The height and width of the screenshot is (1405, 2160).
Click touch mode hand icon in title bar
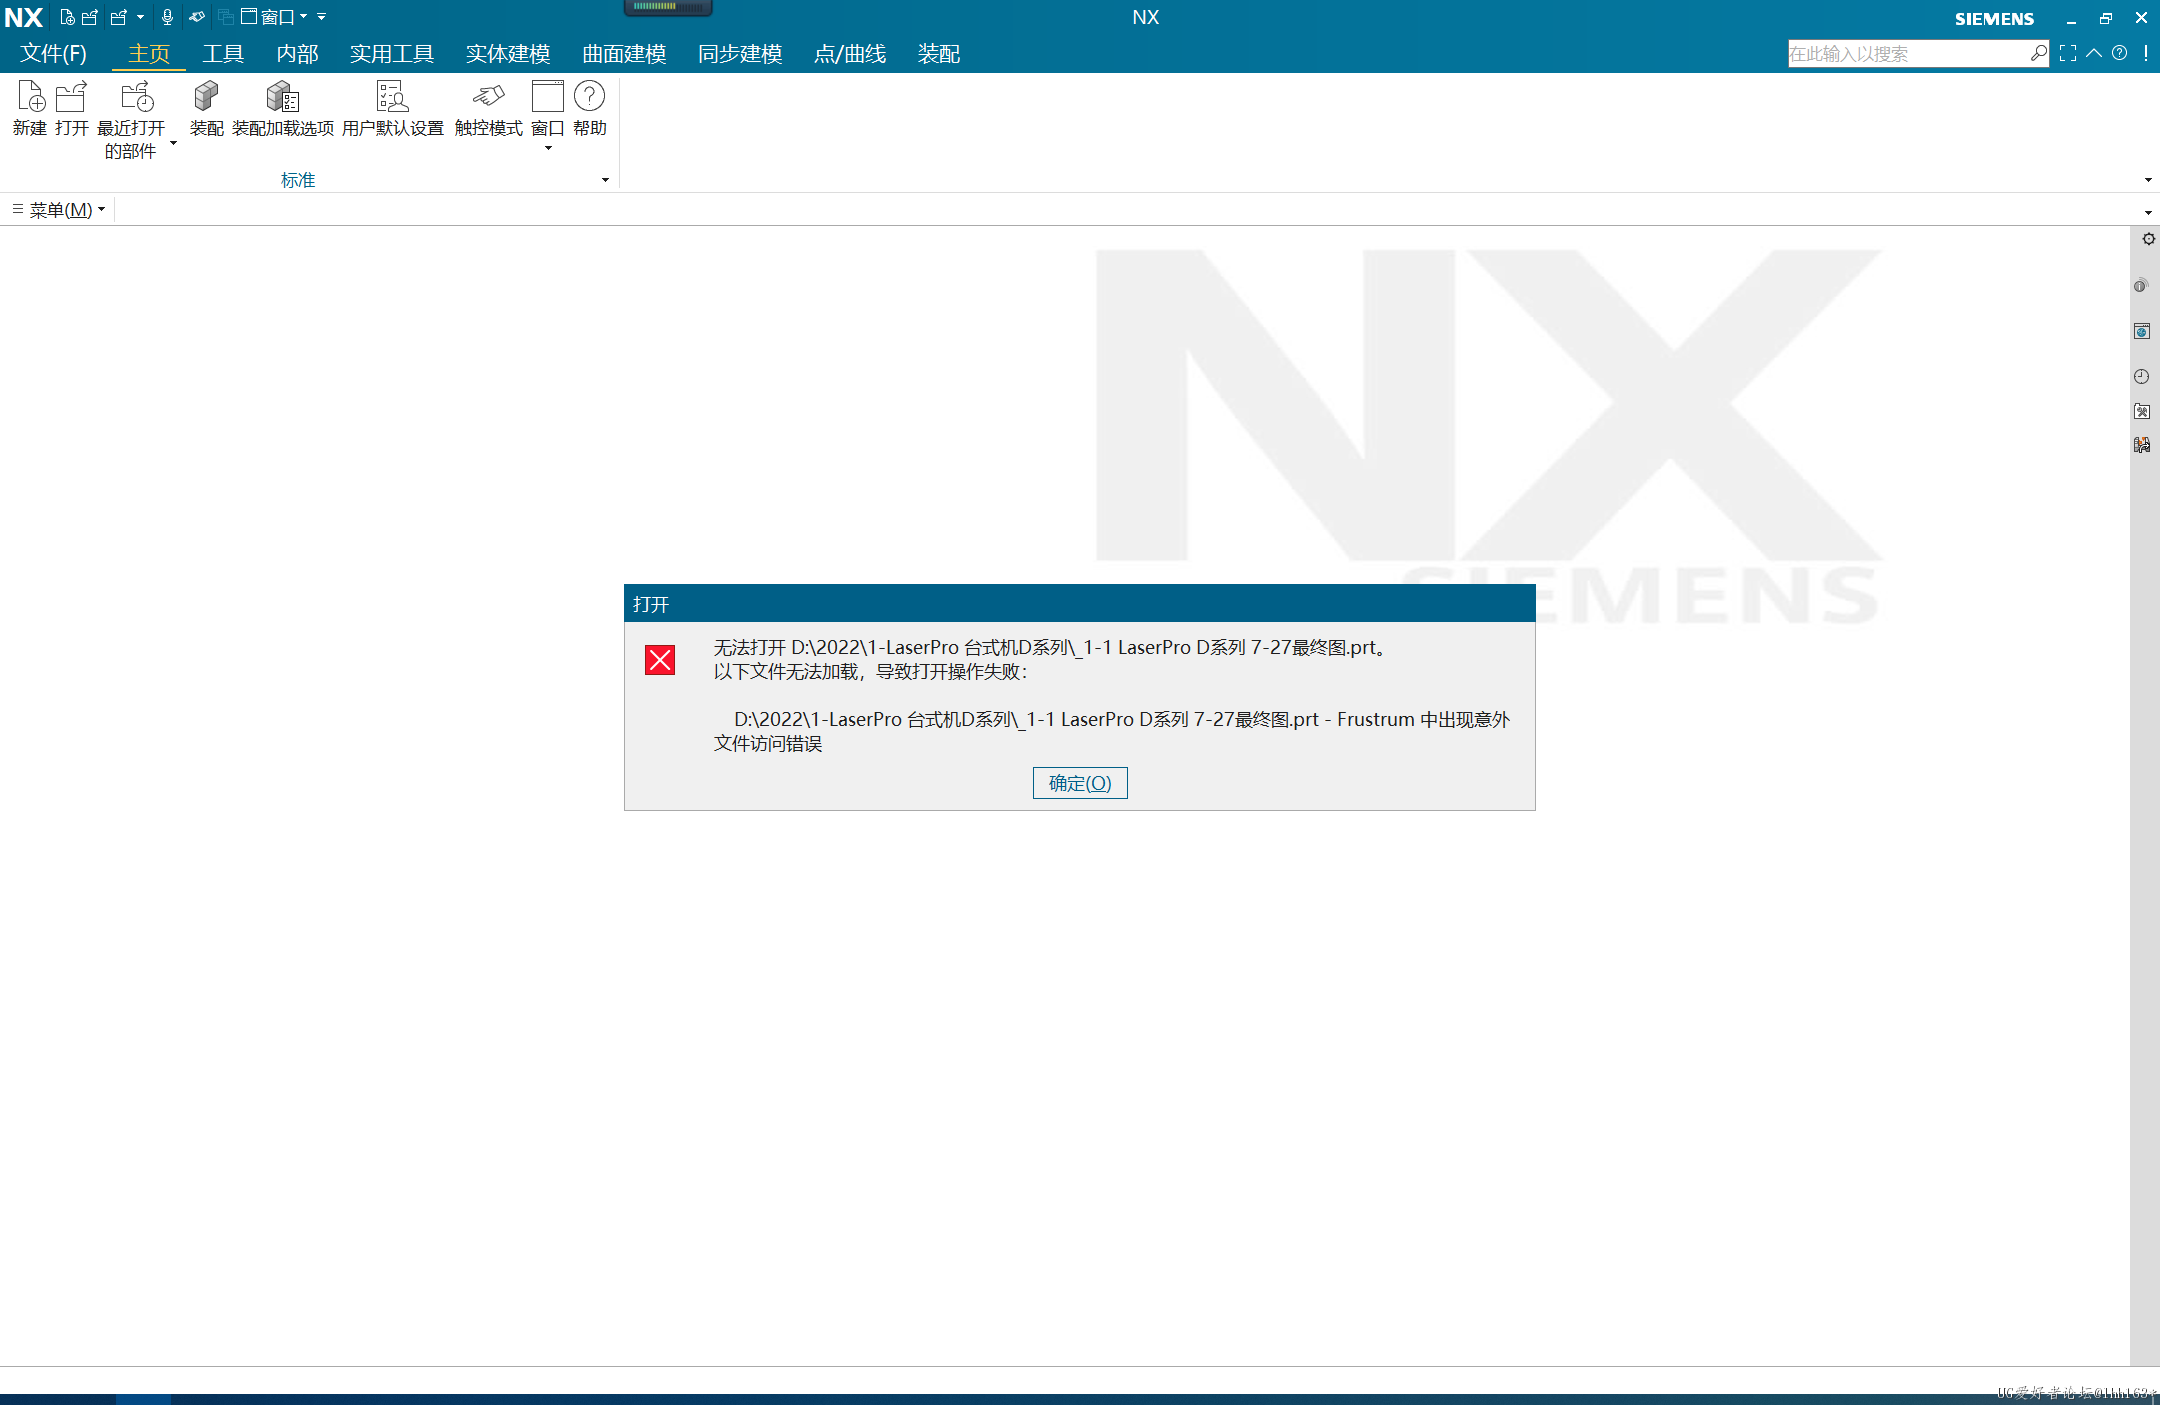(197, 17)
